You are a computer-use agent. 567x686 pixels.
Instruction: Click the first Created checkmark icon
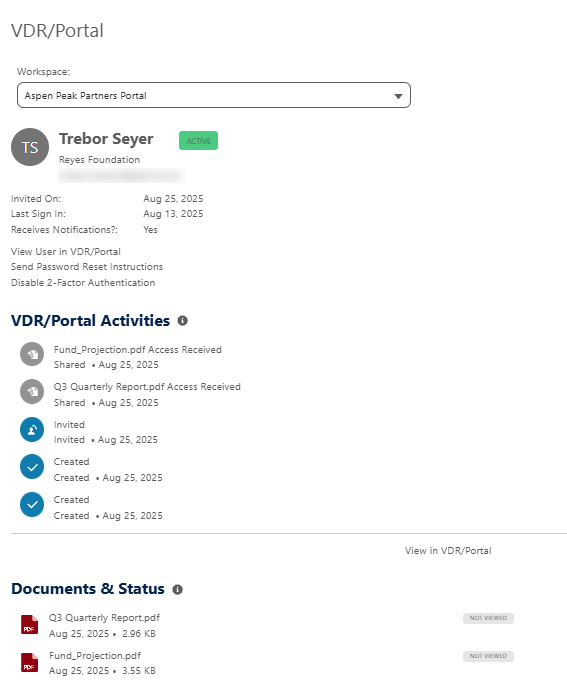tap(32, 467)
